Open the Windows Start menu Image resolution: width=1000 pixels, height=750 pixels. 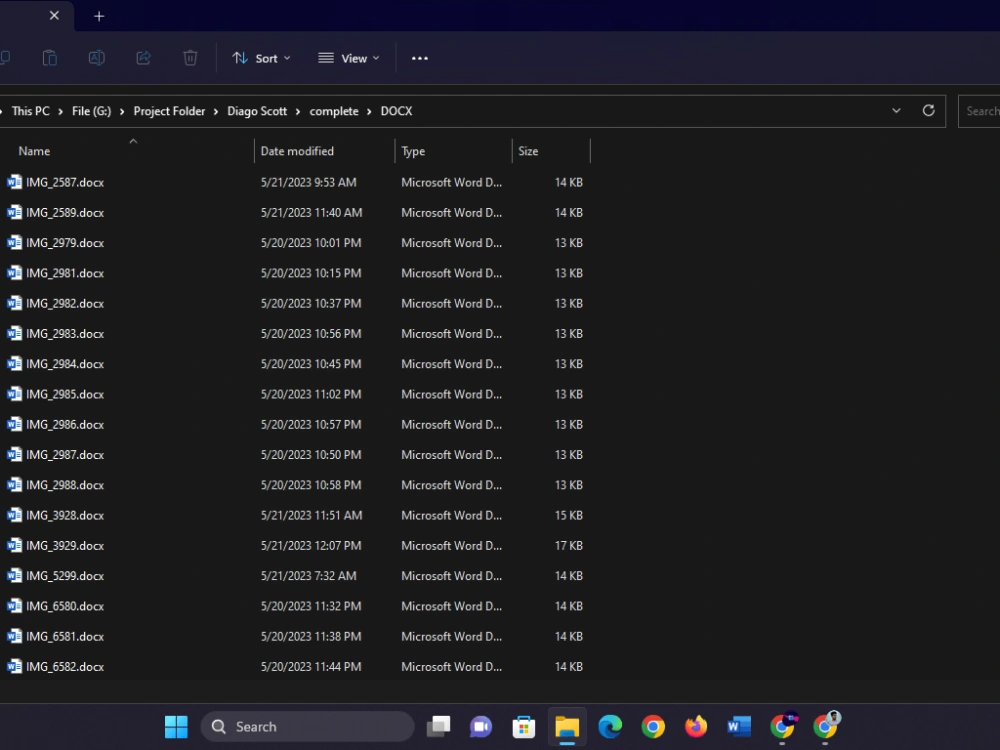(x=176, y=726)
